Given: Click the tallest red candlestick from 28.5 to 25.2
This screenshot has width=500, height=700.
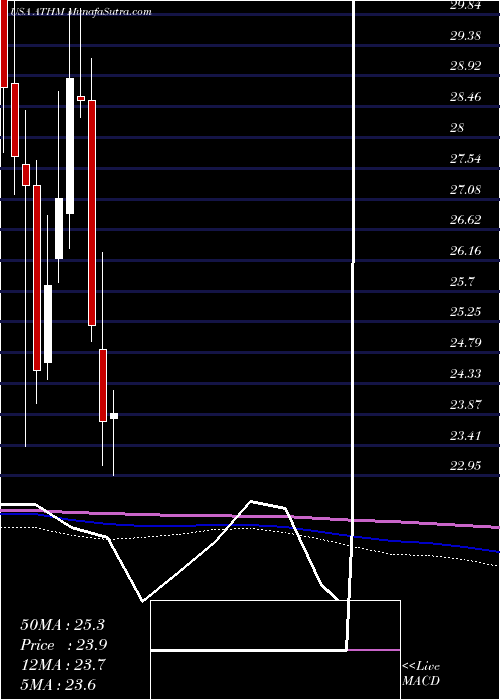Looking at the screenshot, I should click(92, 212).
